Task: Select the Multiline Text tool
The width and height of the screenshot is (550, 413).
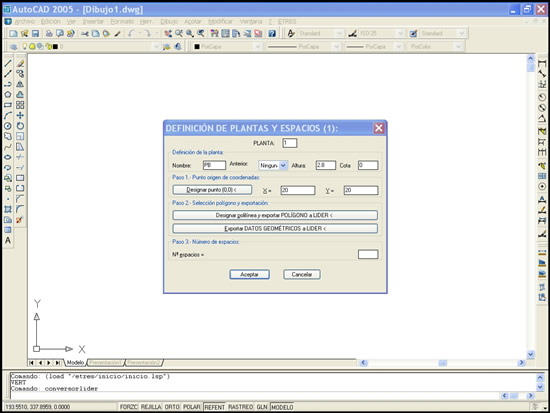Action: (x=8, y=240)
